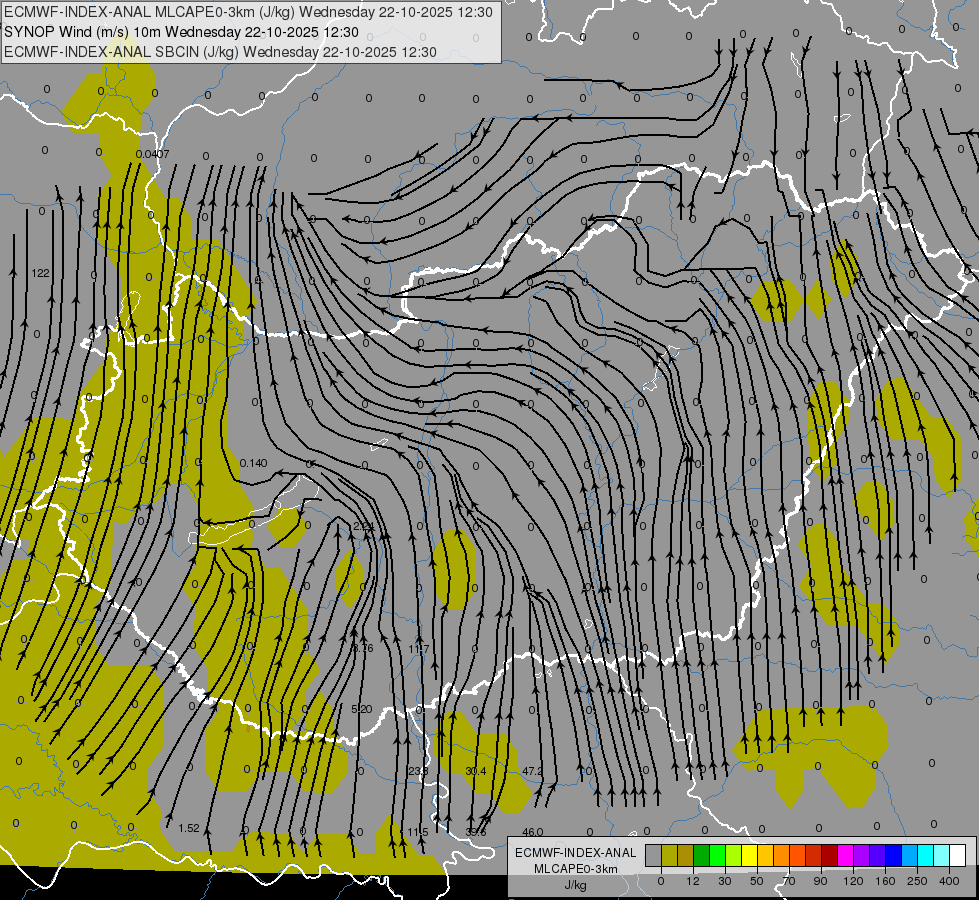Click the map value '46.0'
Viewport: 979px width, 900px height.
pyautogui.click(x=533, y=832)
